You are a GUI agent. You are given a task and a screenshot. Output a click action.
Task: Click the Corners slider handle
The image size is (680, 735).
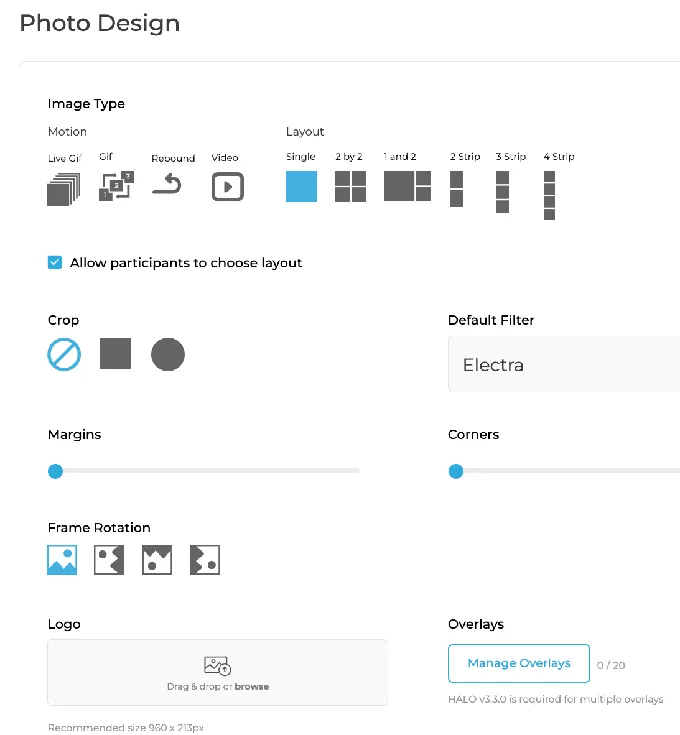point(456,471)
